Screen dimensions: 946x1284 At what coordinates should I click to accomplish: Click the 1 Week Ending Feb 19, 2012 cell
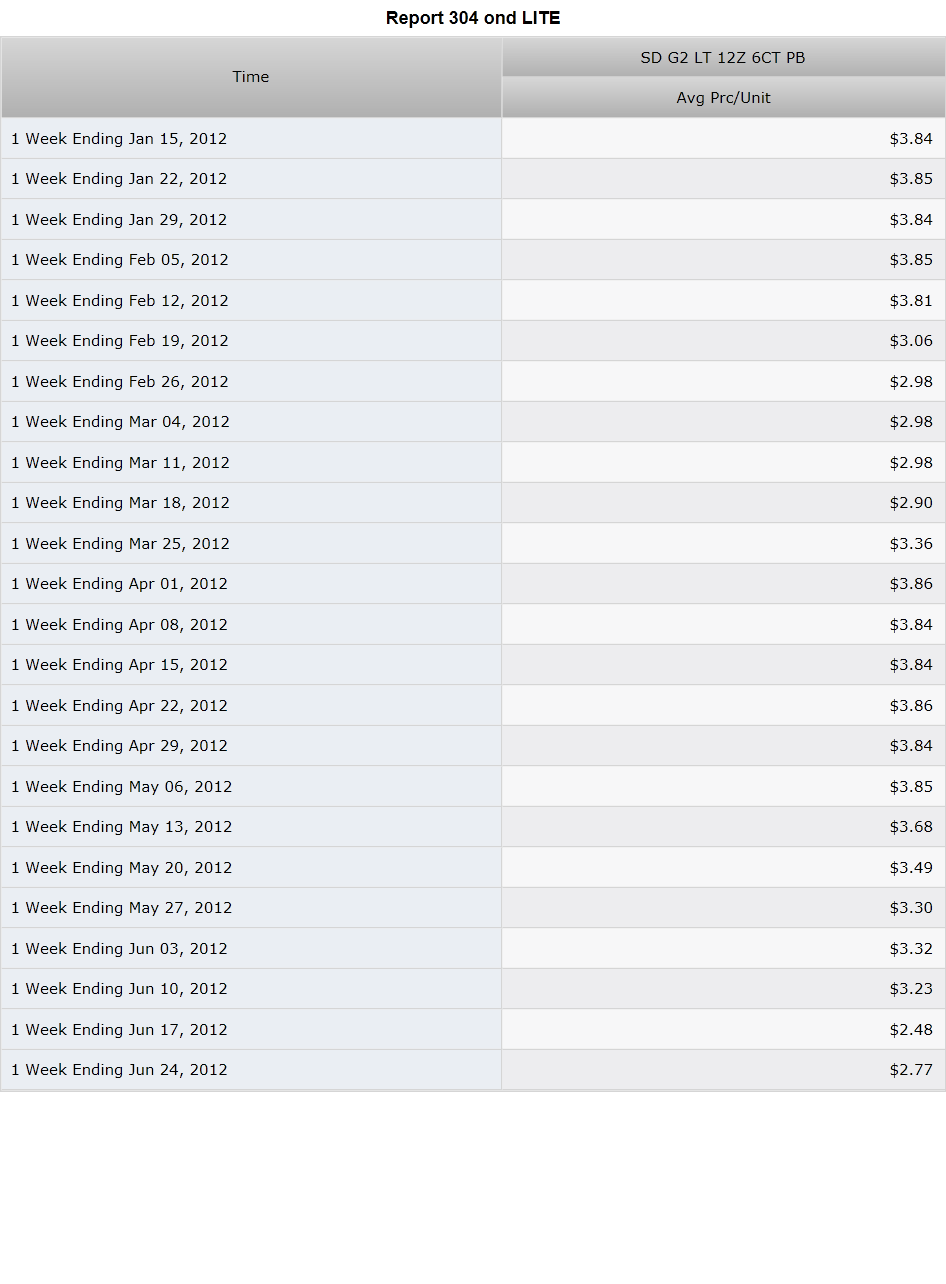(251, 341)
